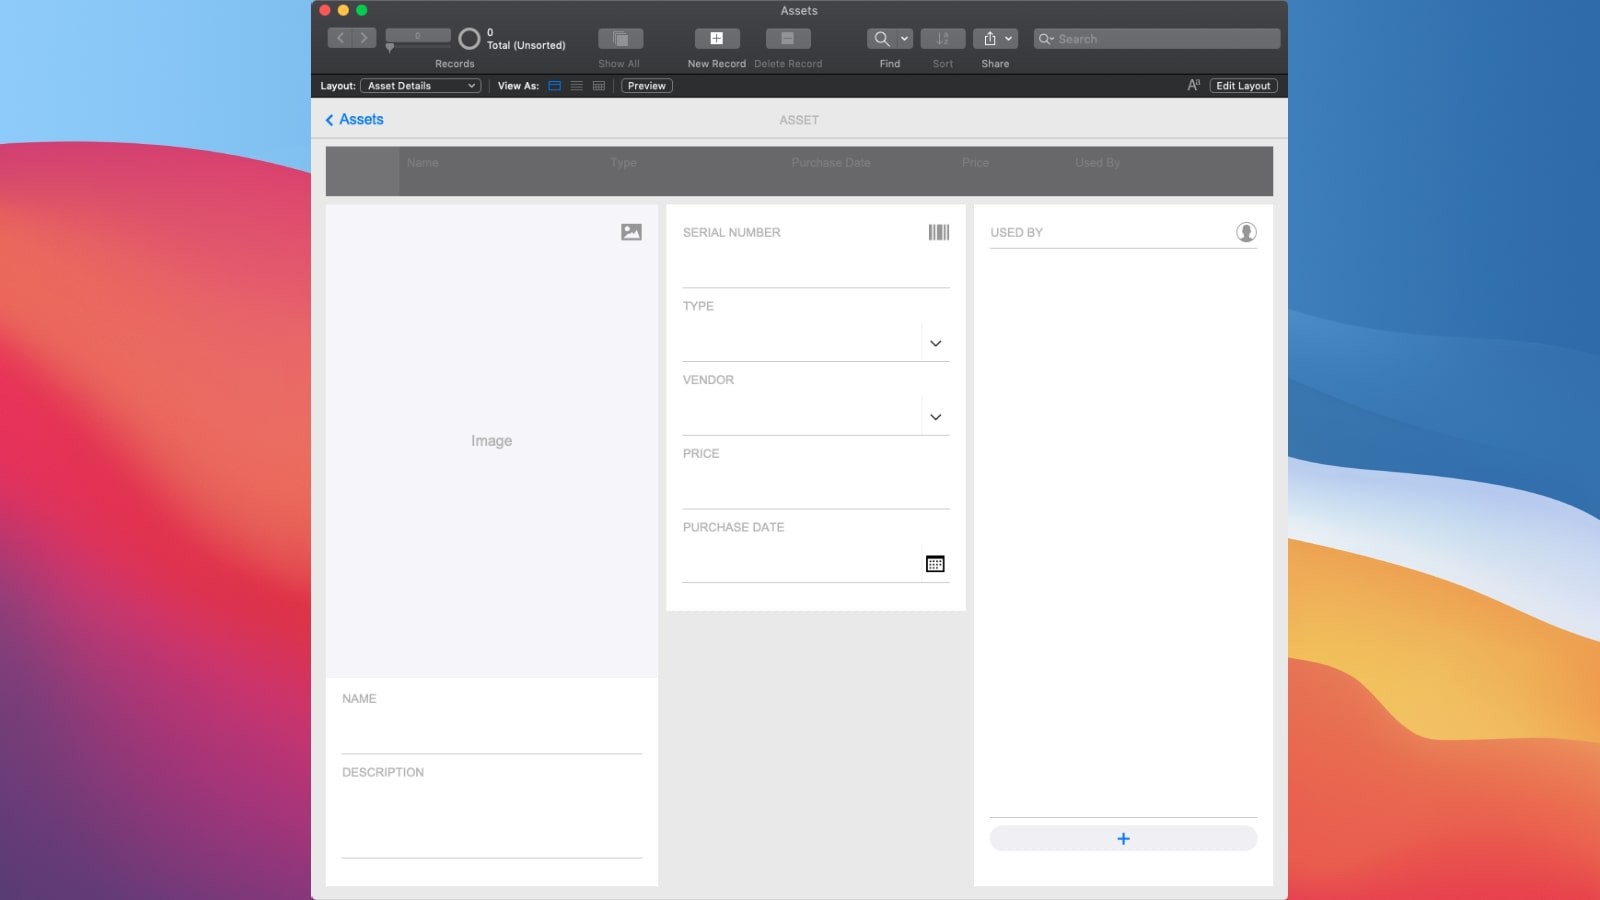Click the image placeholder icon
Viewport: 1600px width, 900px height.
click(631, 232)
